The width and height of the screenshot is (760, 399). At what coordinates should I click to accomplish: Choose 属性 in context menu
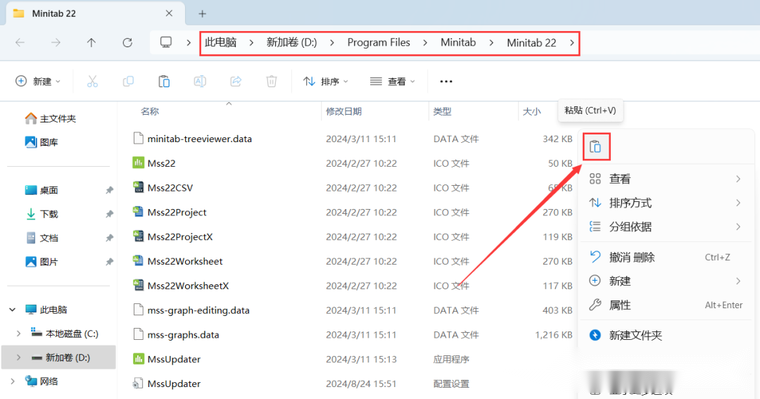click(x=665, y=305)
